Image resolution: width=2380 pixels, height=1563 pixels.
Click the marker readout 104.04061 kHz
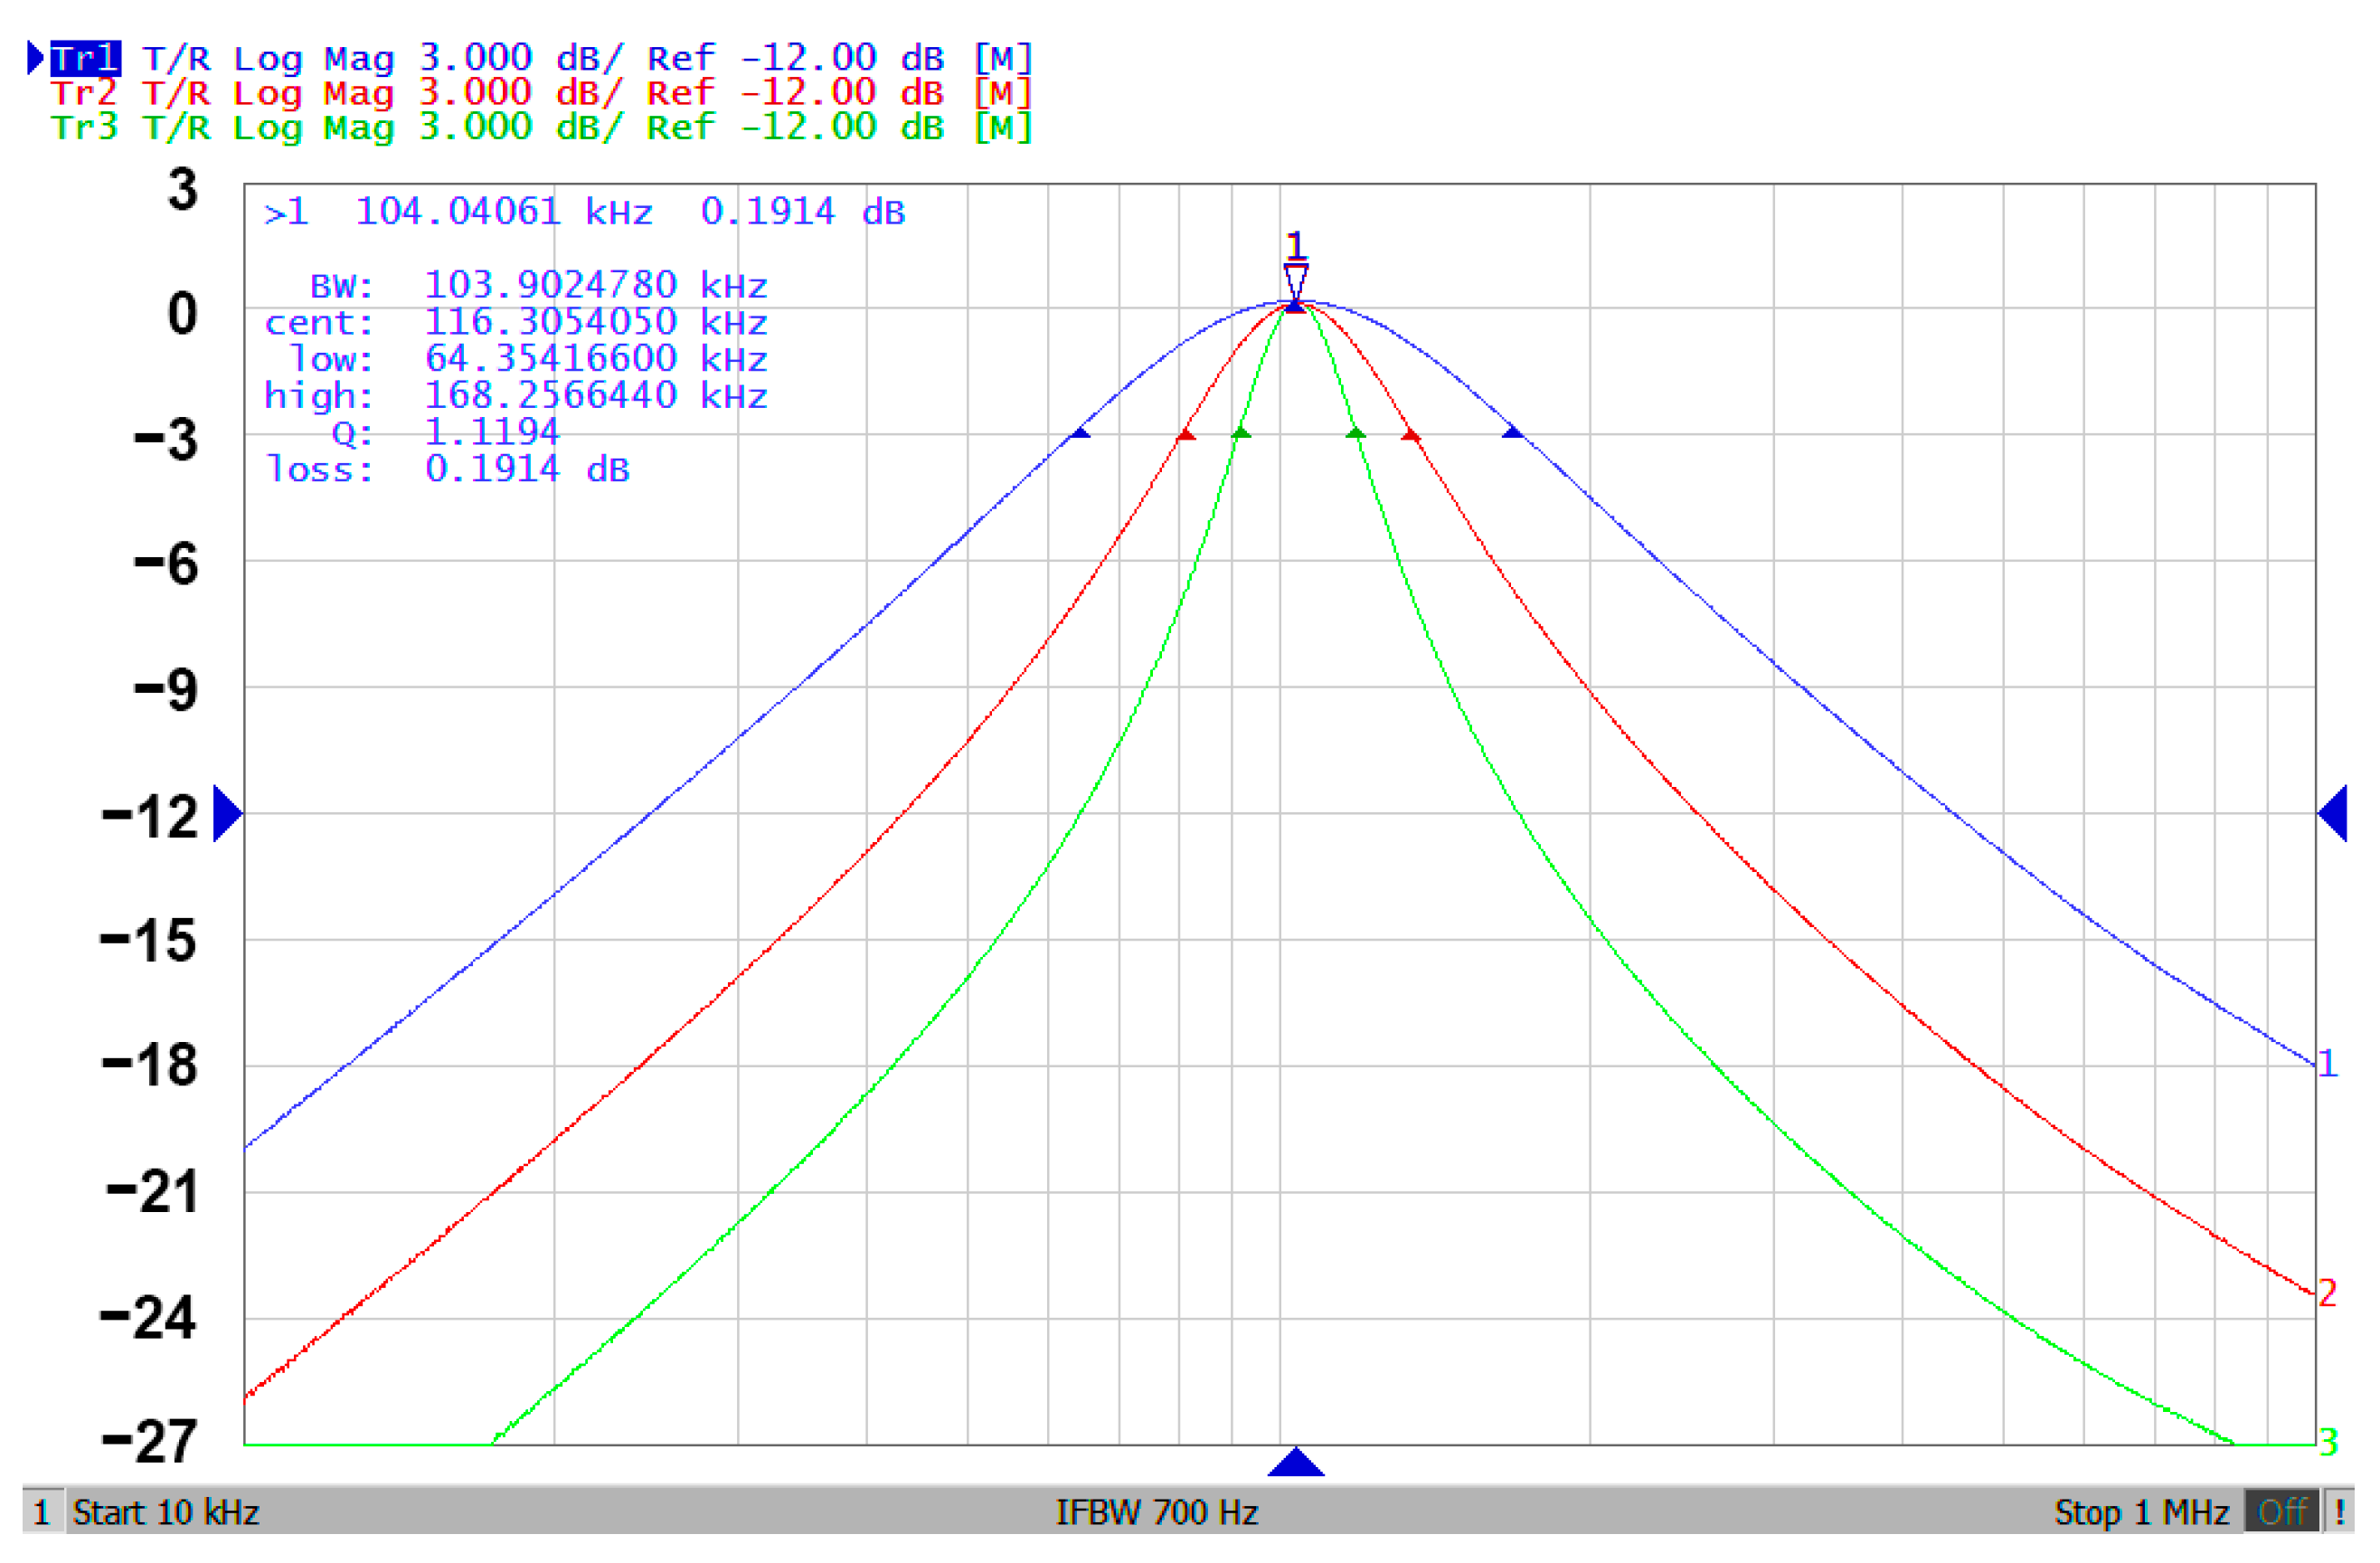click(x=504, y=212)
